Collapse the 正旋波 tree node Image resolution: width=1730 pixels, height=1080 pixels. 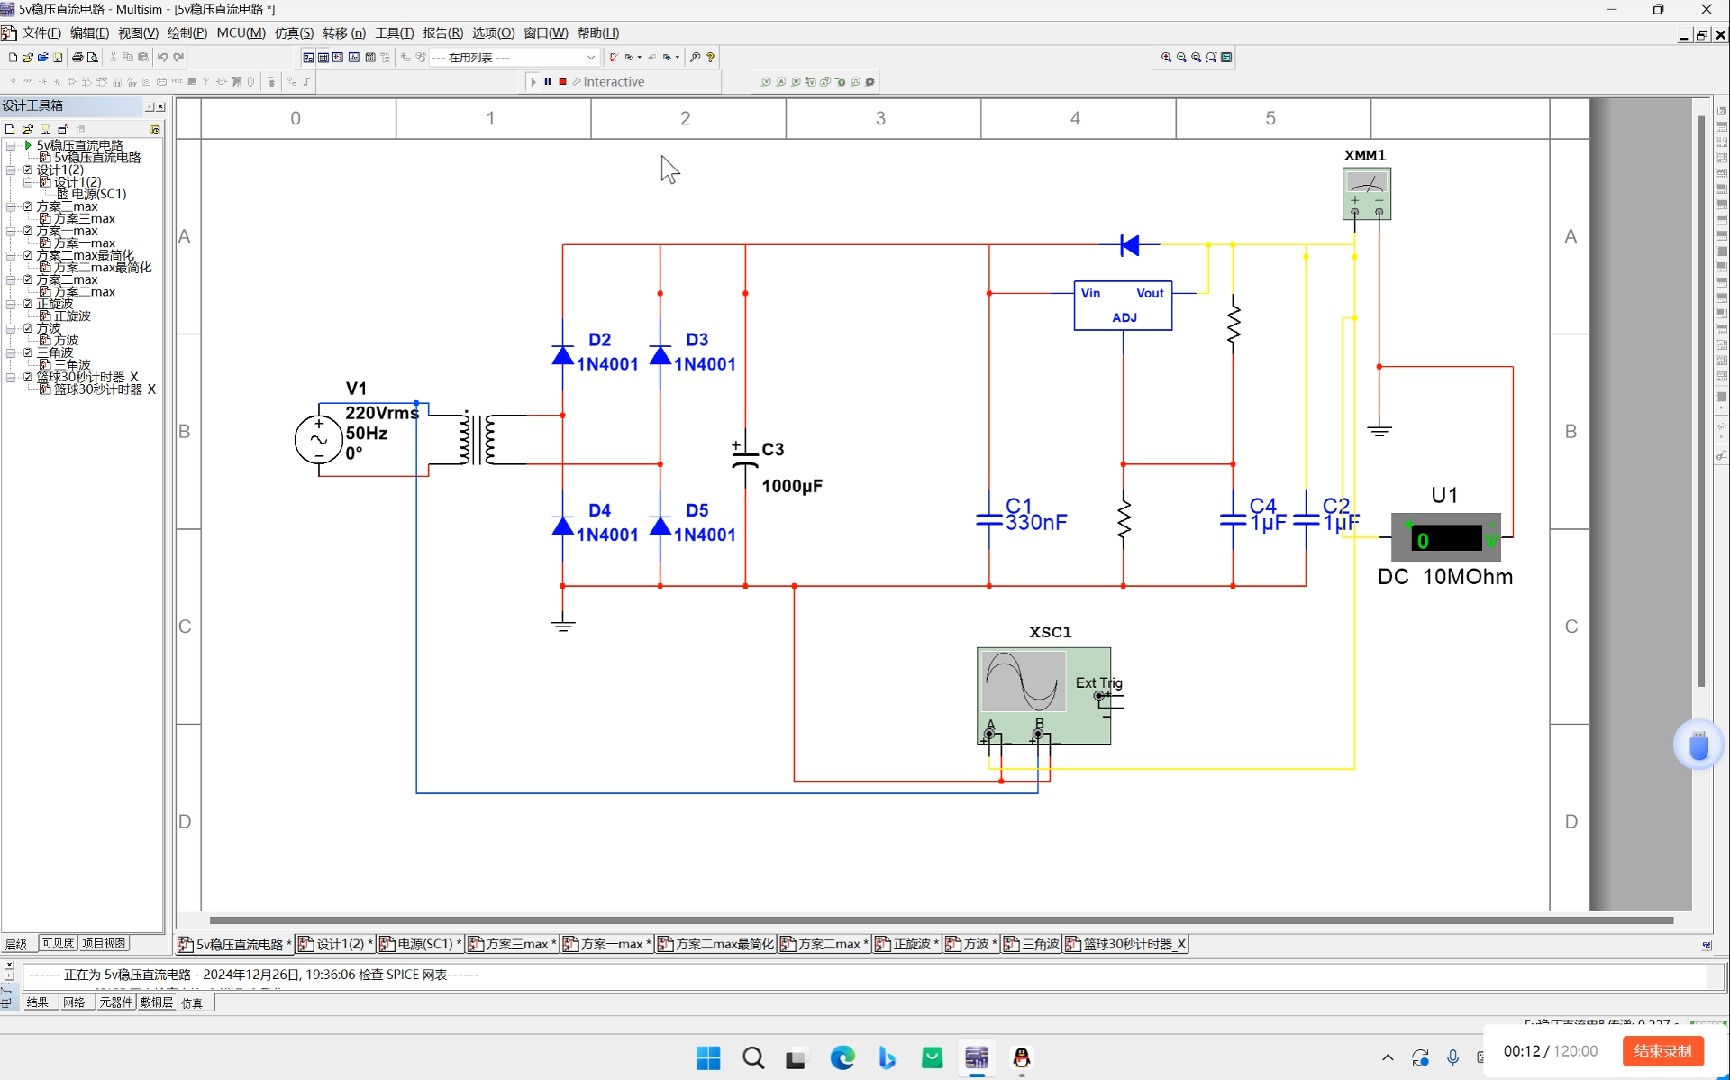tap(10, 304)
